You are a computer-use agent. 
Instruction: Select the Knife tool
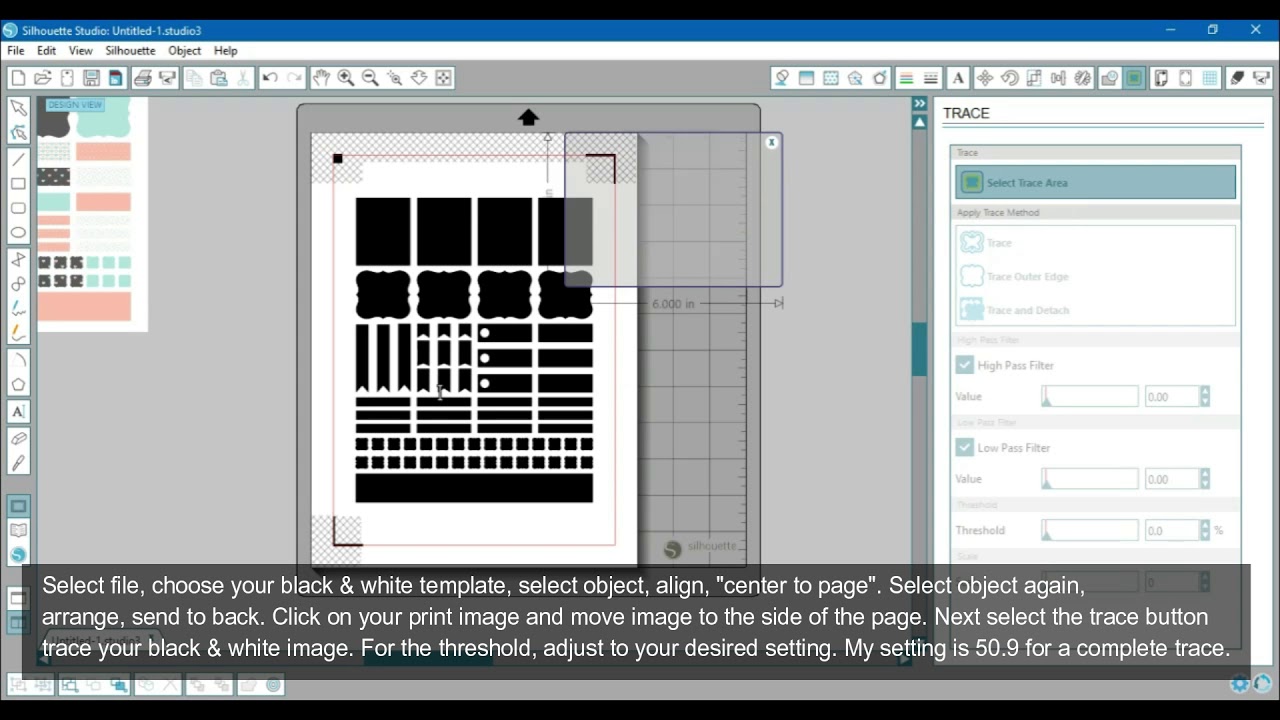(x=18, y=463)
